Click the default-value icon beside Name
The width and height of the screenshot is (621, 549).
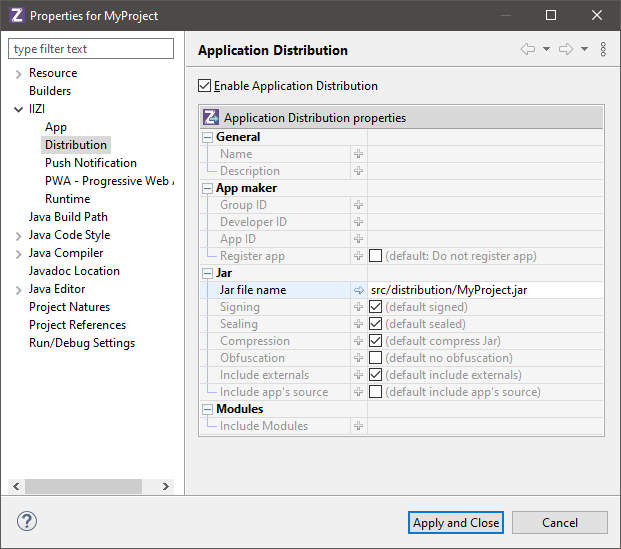click(358, 154)
